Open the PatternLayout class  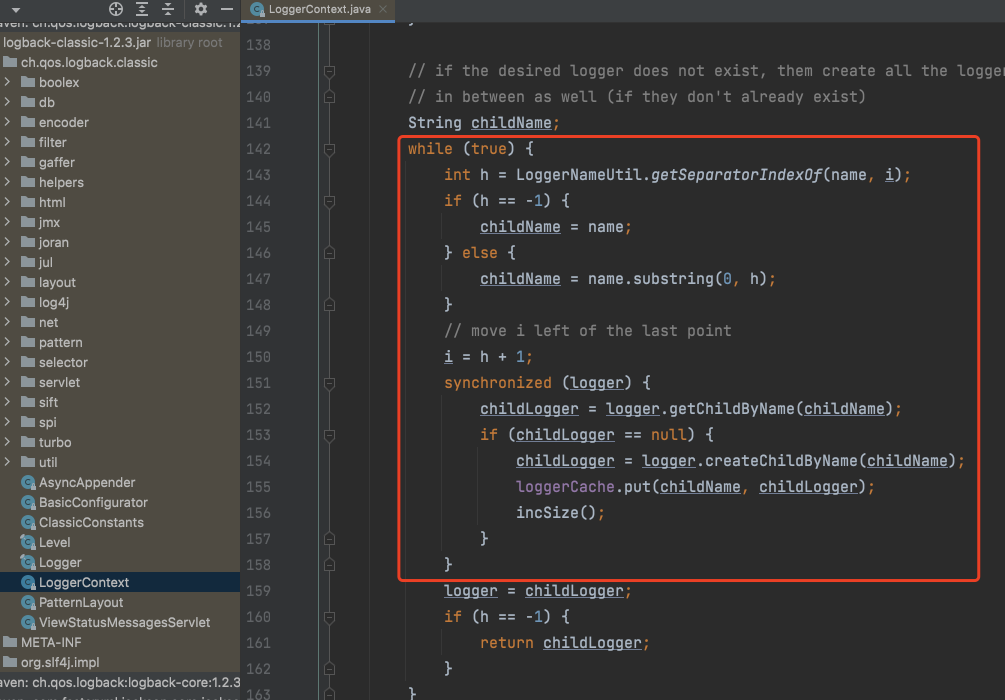(81, 602)
